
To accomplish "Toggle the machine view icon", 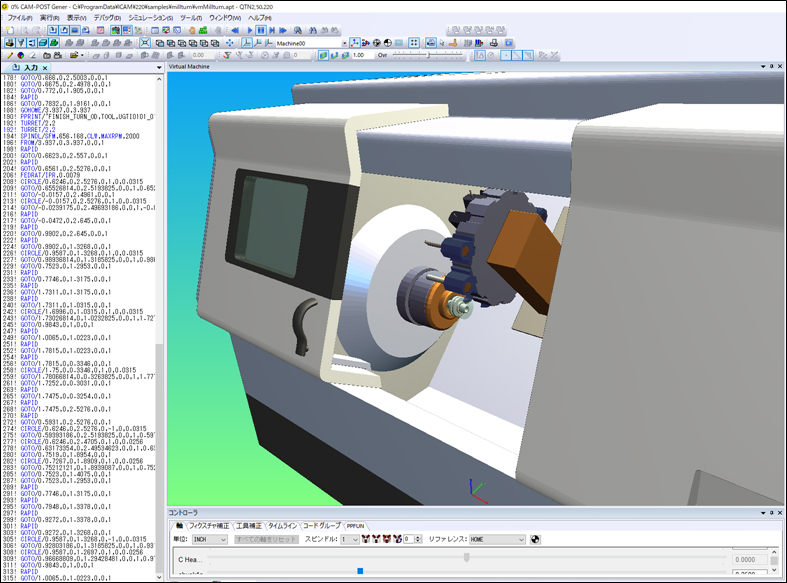I will [x=10, y=43].
